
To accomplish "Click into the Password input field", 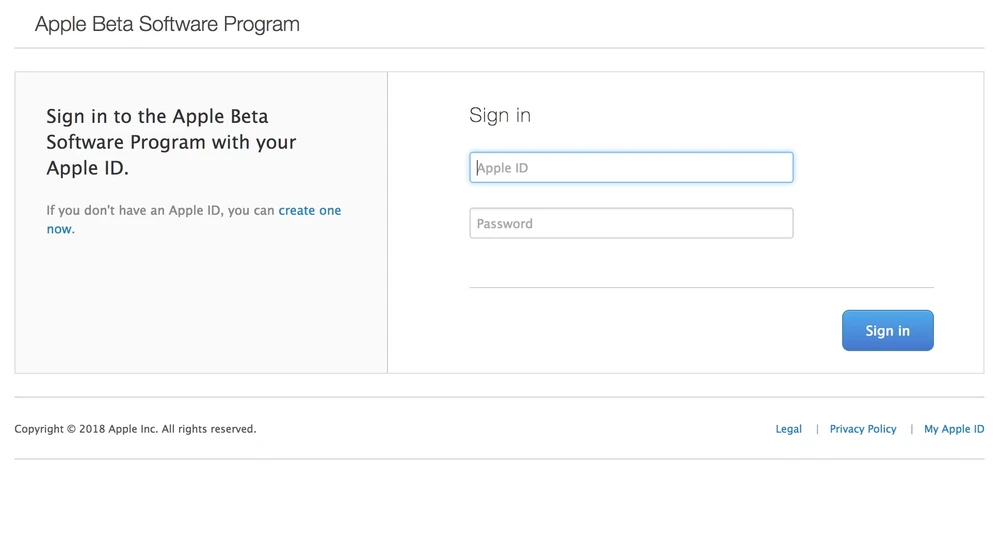I will [631, 223].
